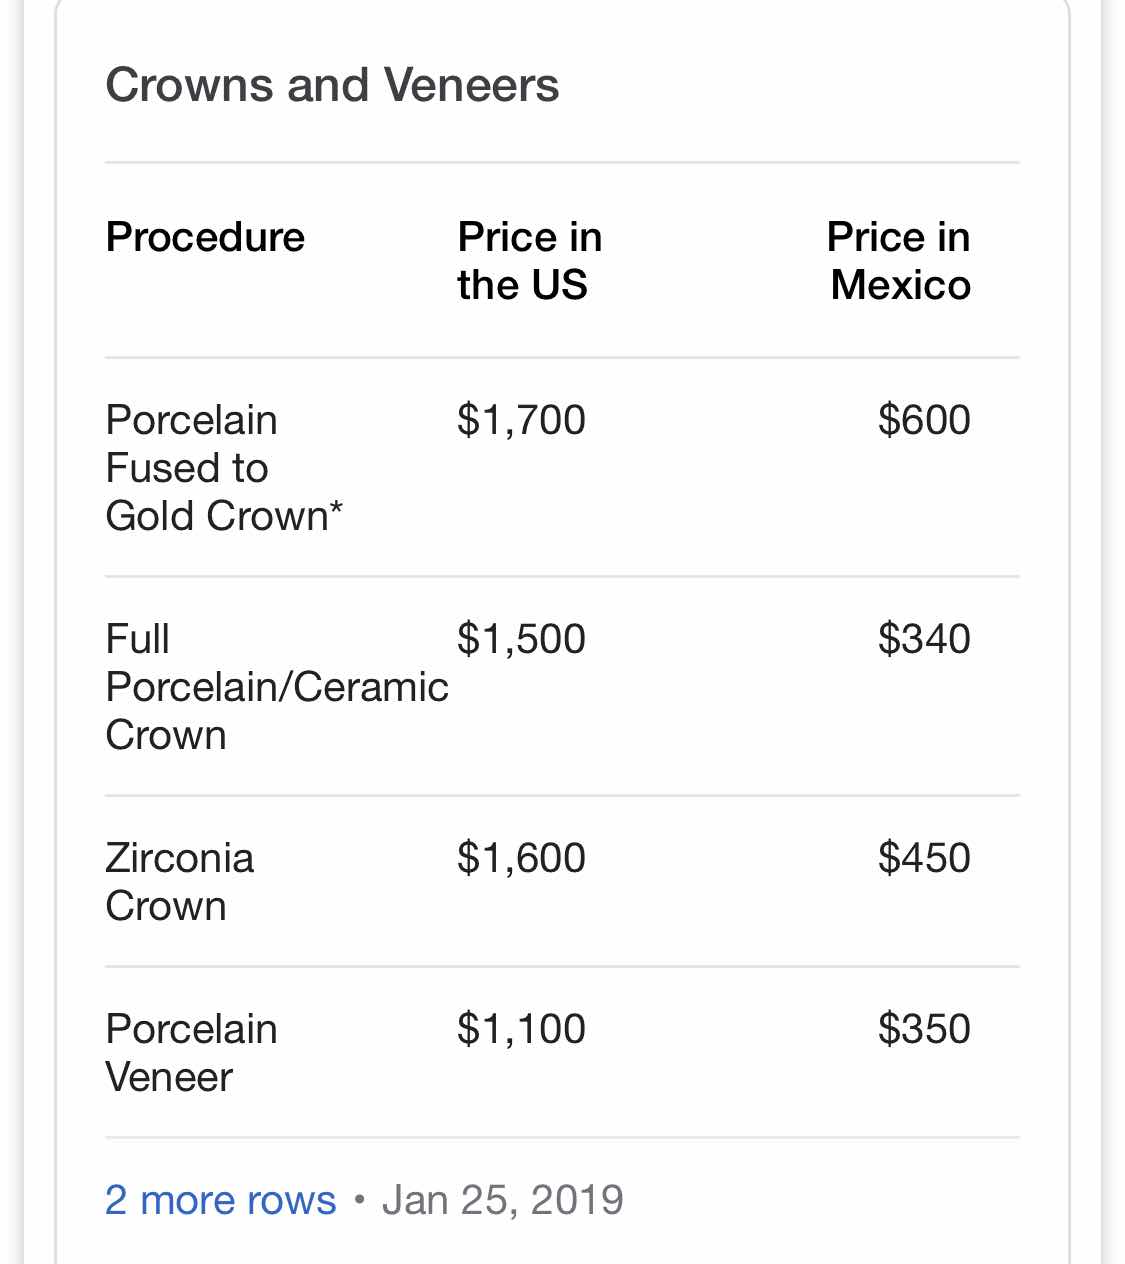Image resolution: width=1125 pixels, height=1264 pixels.
Task: Select the Full Porcelain/Ceramic Crown label
Action: (277, 686)
